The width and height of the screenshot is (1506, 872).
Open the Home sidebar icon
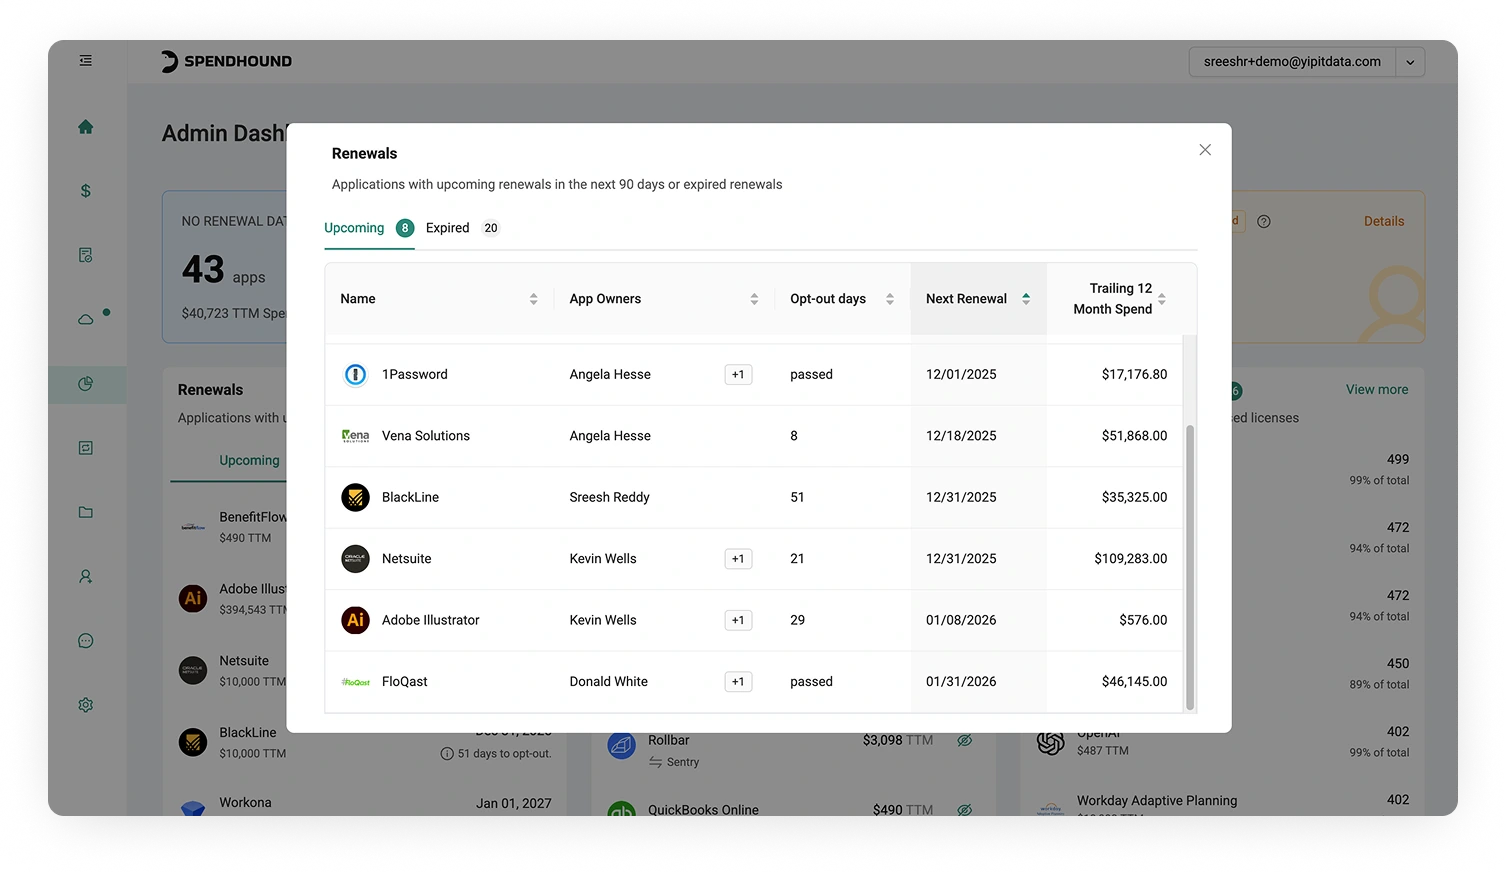86,127
